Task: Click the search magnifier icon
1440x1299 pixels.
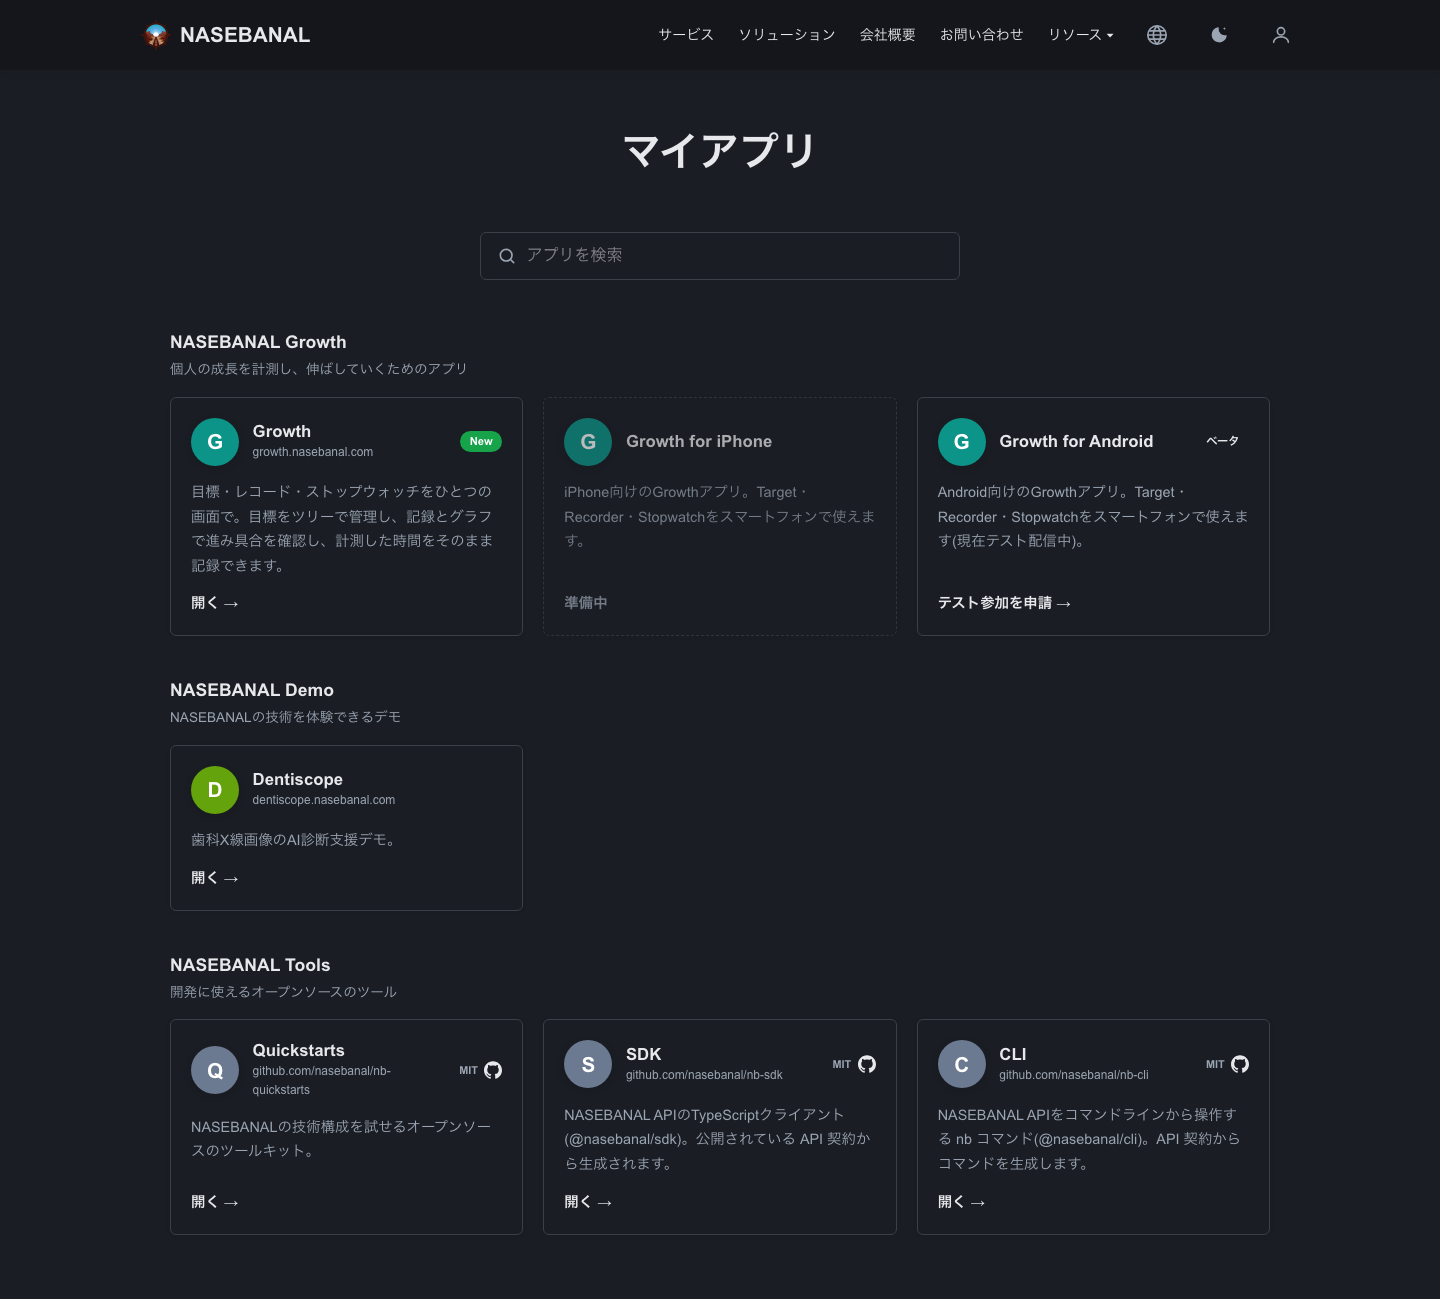Action: 507,256
